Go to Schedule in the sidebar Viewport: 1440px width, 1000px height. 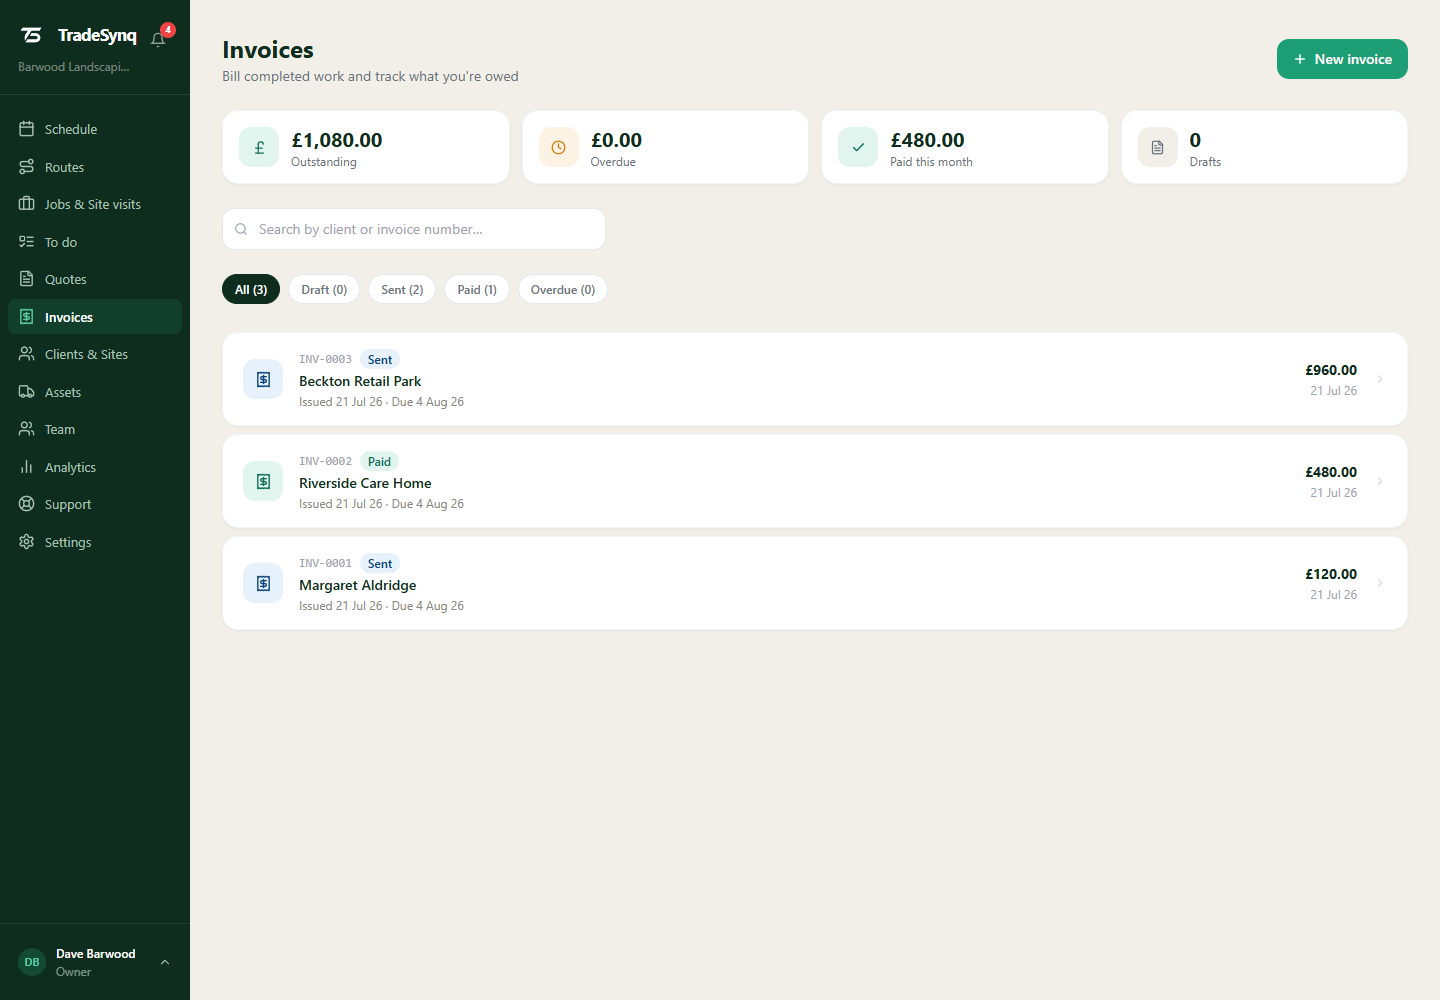coord(95,129)
